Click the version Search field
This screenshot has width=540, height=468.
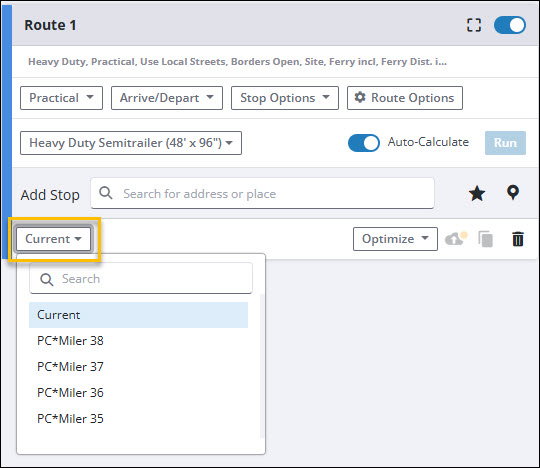[x=141, y=278]
